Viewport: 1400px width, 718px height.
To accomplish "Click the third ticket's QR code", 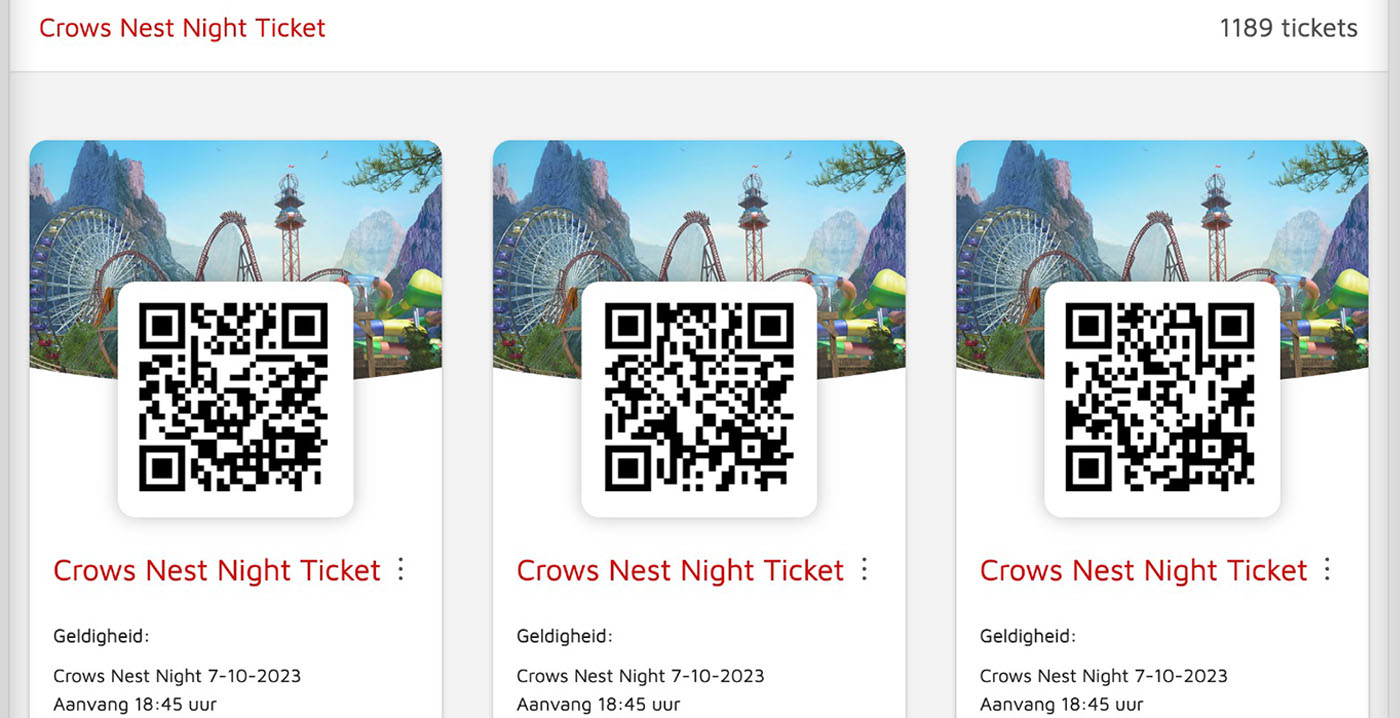I will 1162,399.
